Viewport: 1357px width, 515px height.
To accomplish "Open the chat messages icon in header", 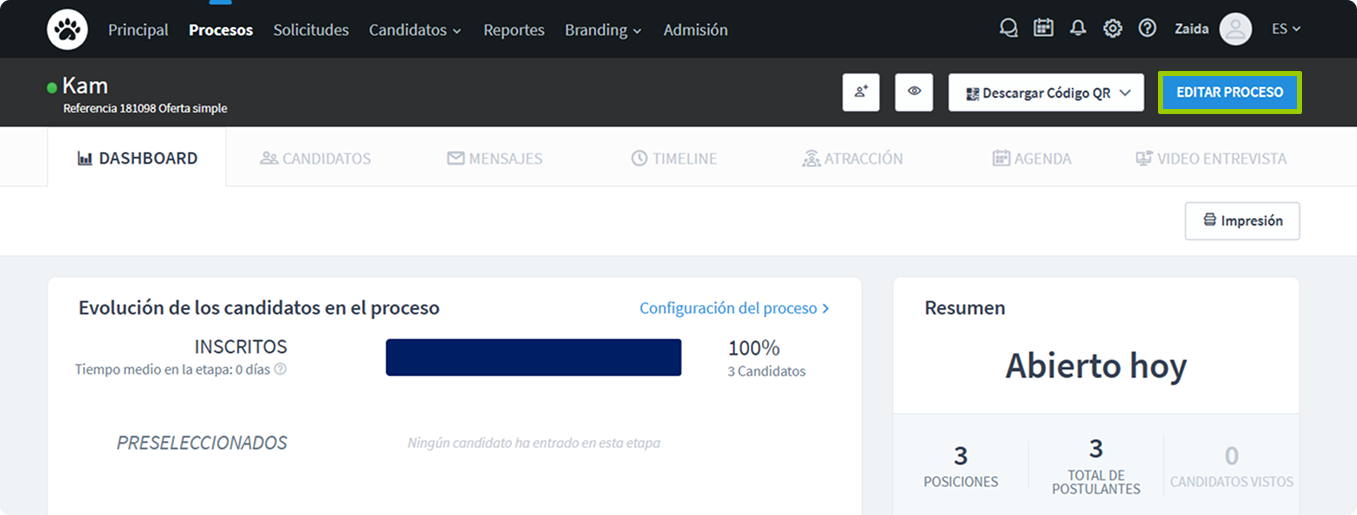I will [x=1008, y=29].
